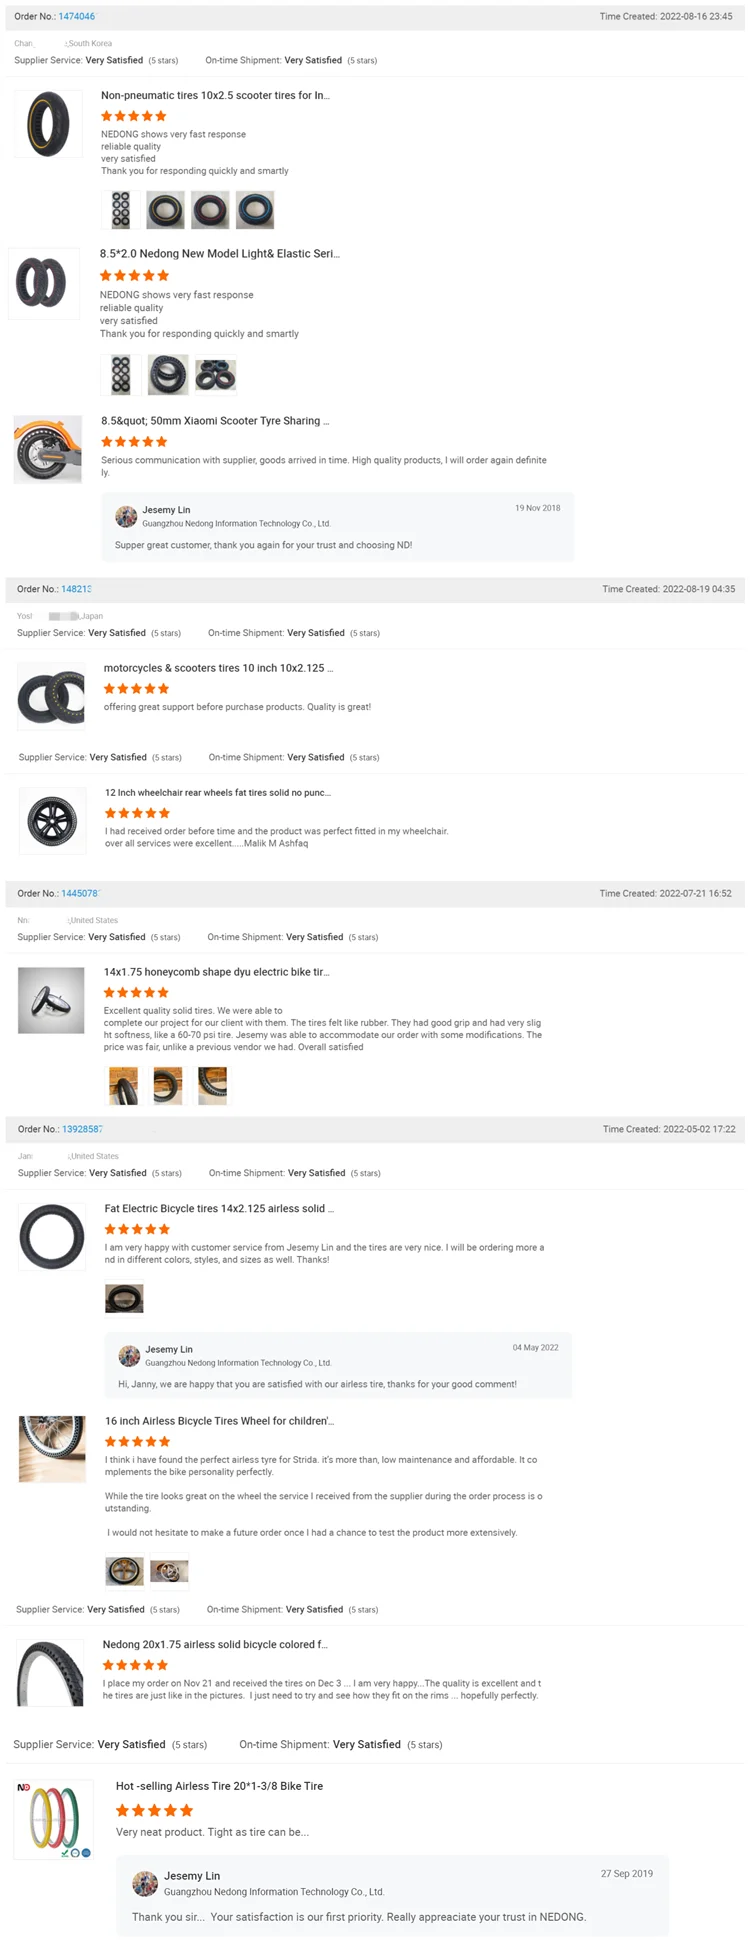Open the Non-pneumatic tires 10x2.5 product title
750x1951 pixels.
pos(215,96)
